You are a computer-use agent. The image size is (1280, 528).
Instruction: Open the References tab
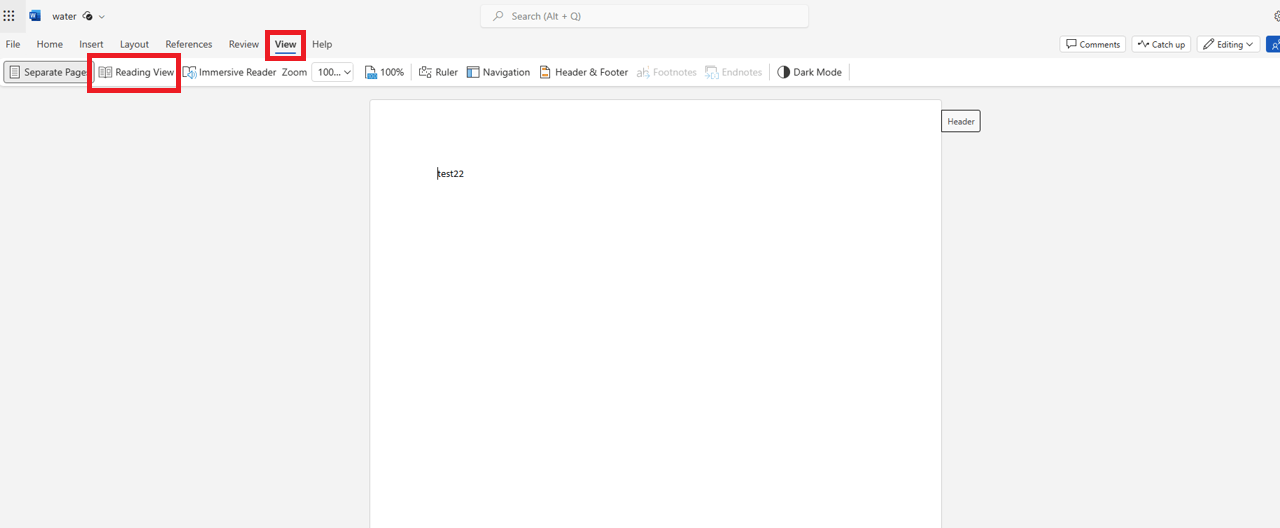(x=189, y=44)
